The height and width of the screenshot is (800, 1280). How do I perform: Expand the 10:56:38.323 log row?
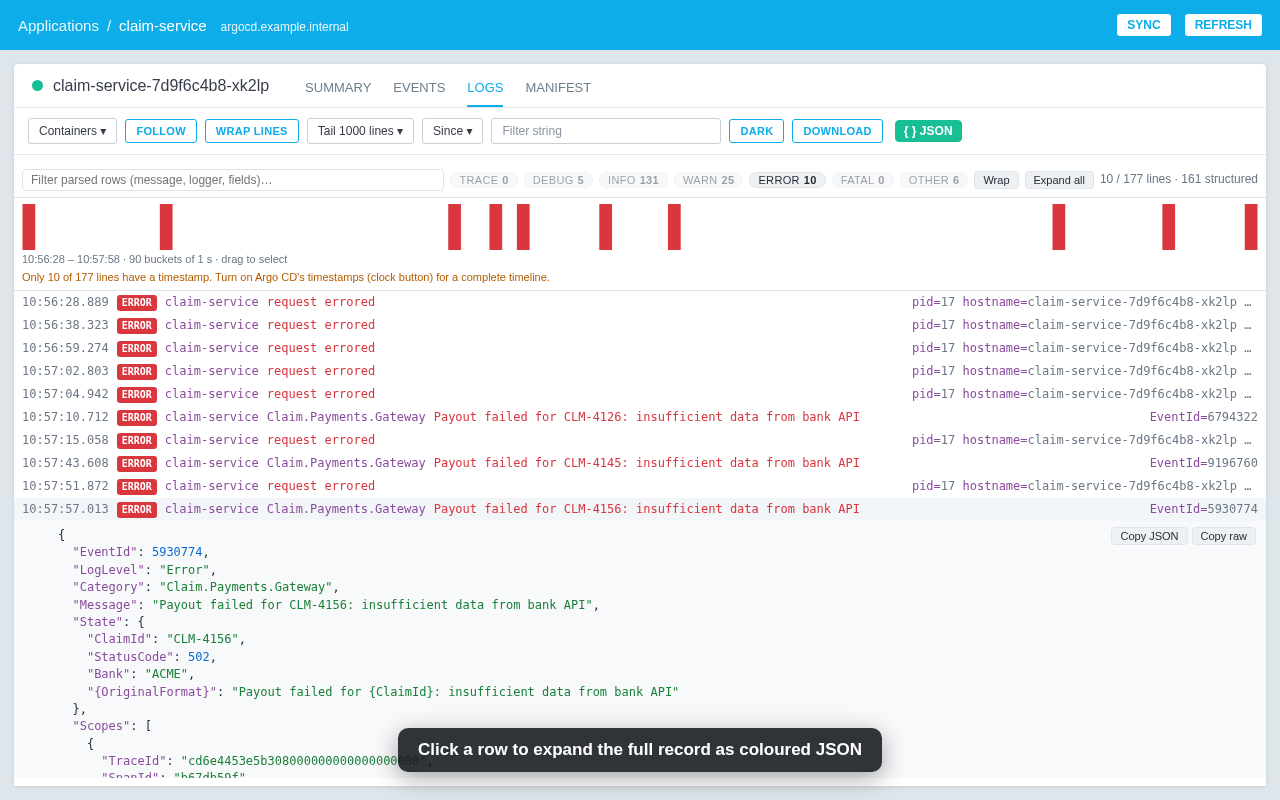click(x=640, y=325)
